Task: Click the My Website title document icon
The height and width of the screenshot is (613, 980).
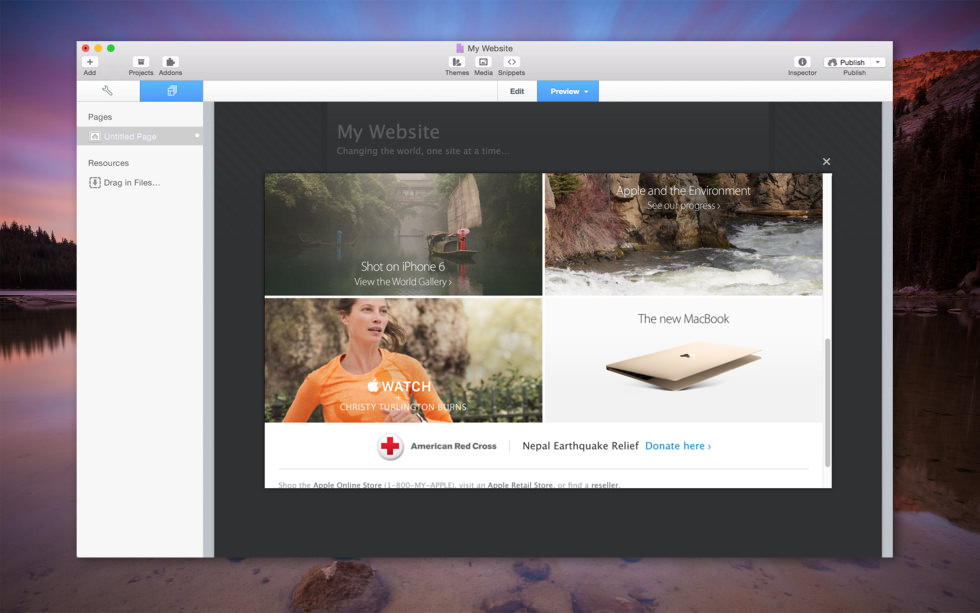Action: point(460,48)
